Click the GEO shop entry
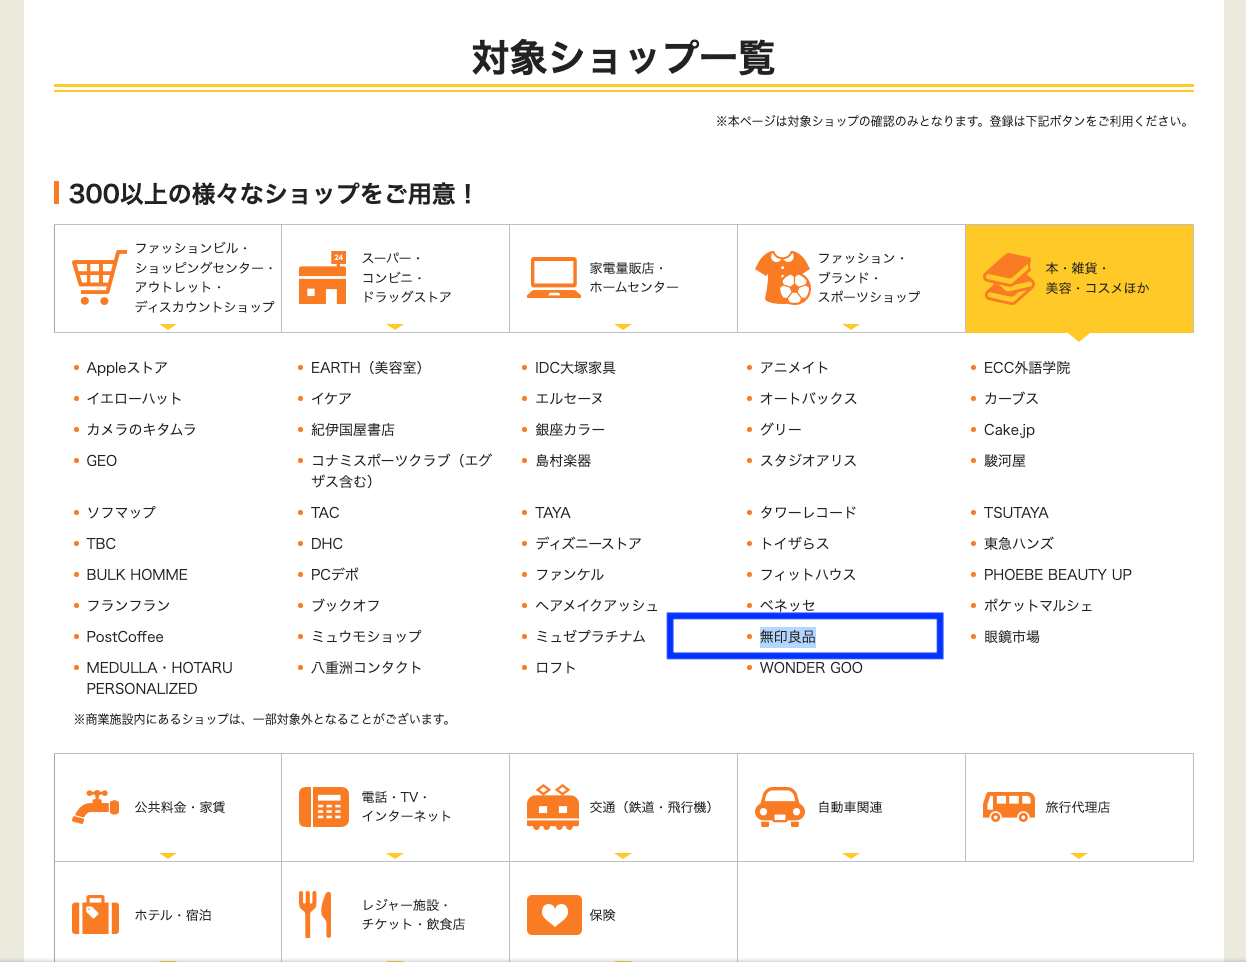The height and width of the screenshot is (962, 1246). (x=102, y=461)
